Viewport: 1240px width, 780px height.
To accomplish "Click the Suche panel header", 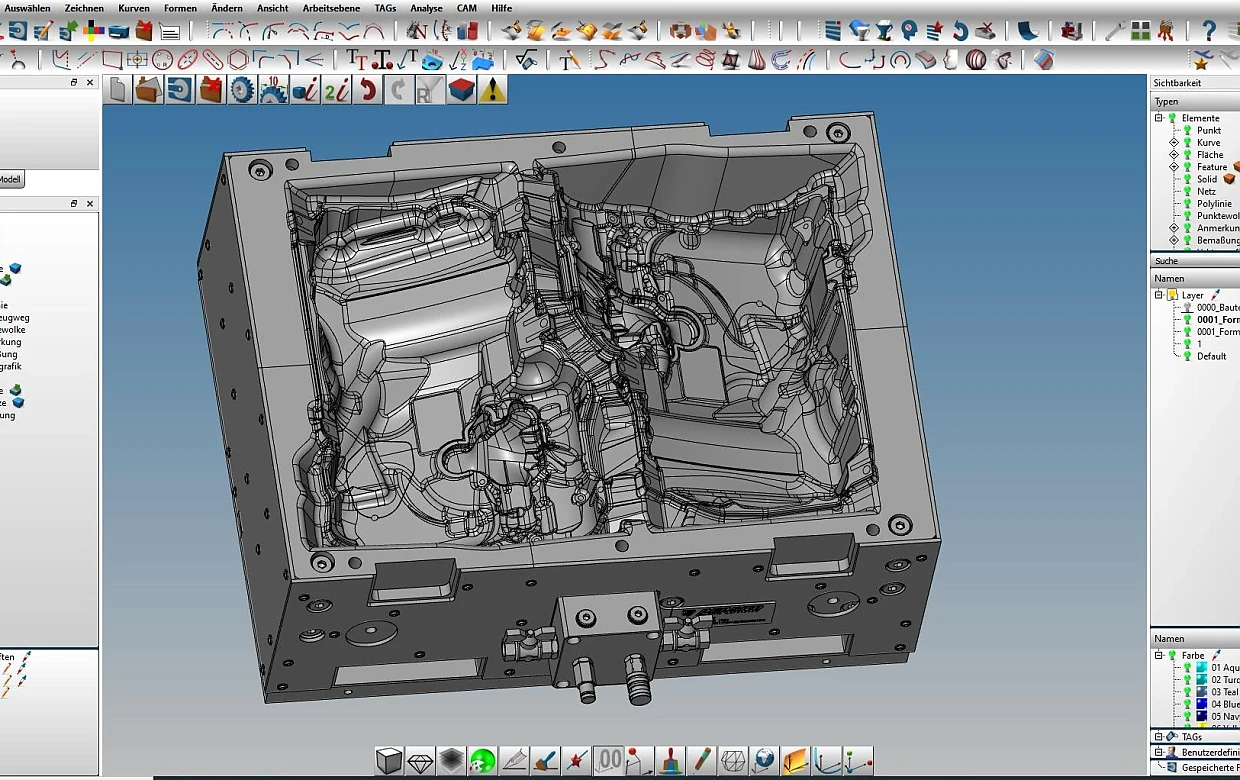I will point(1166,261).
